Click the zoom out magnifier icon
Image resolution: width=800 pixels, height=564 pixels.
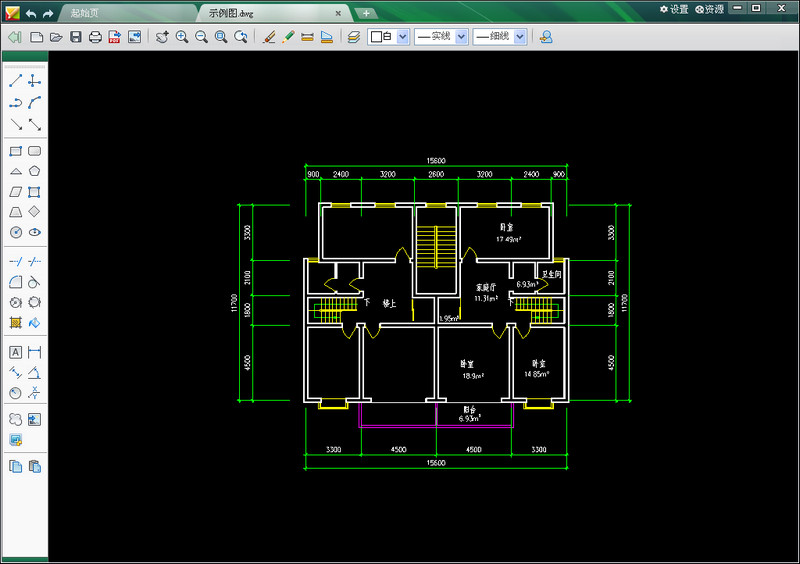pyautogui.click(x=202, y=37)
